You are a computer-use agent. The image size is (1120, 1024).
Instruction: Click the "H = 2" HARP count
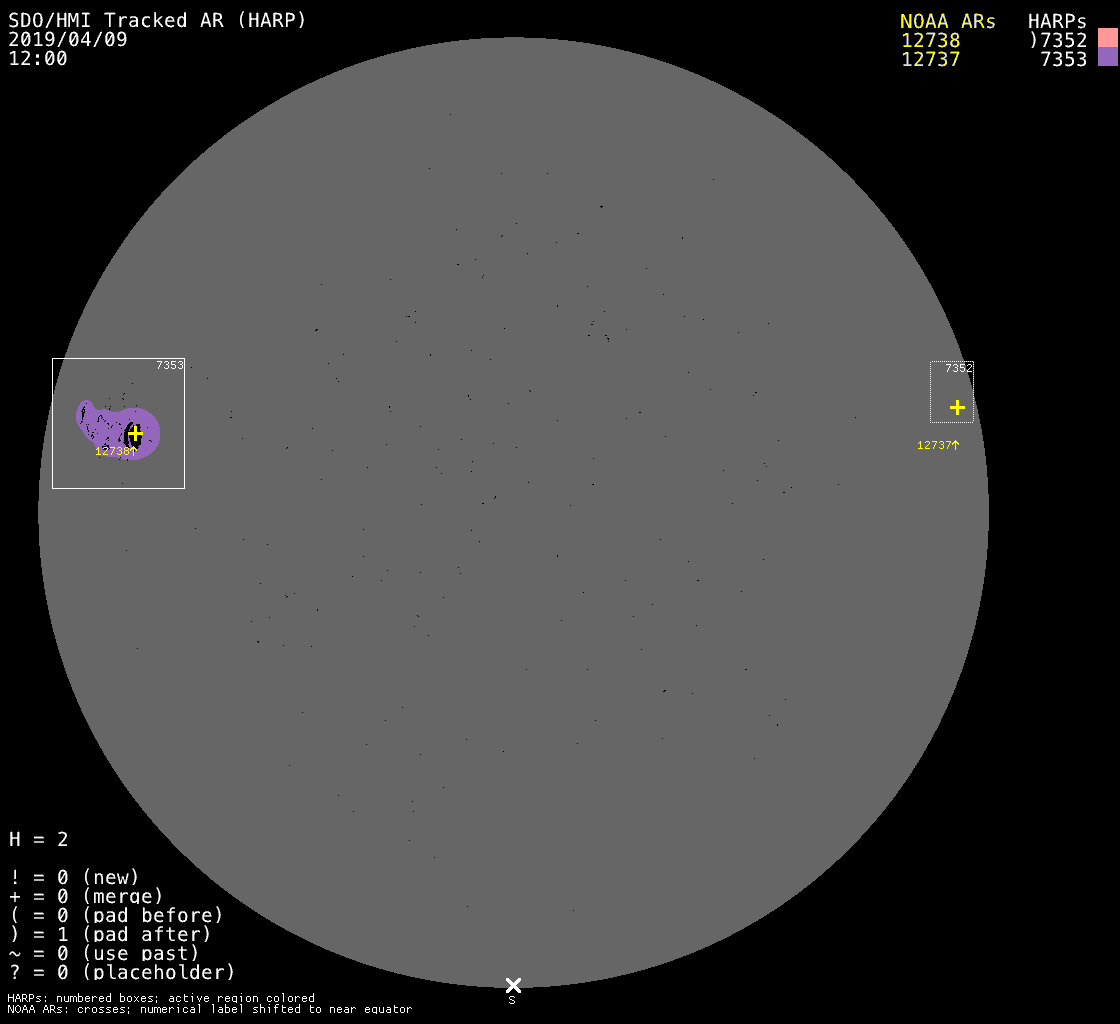point(39,840)
